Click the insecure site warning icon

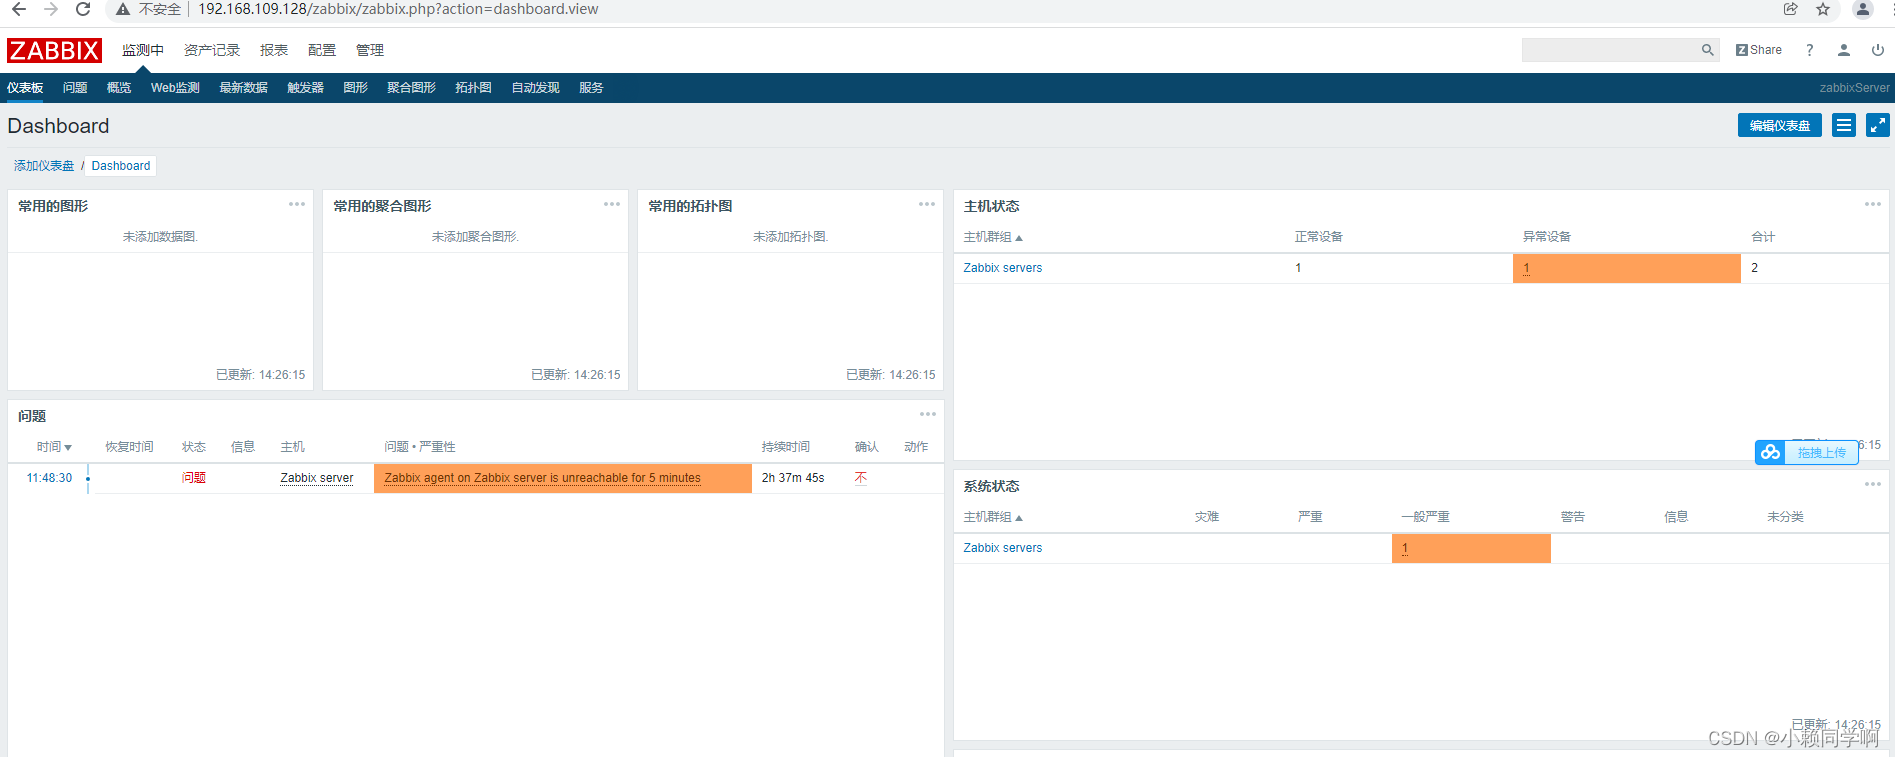[x=122, y=9]
